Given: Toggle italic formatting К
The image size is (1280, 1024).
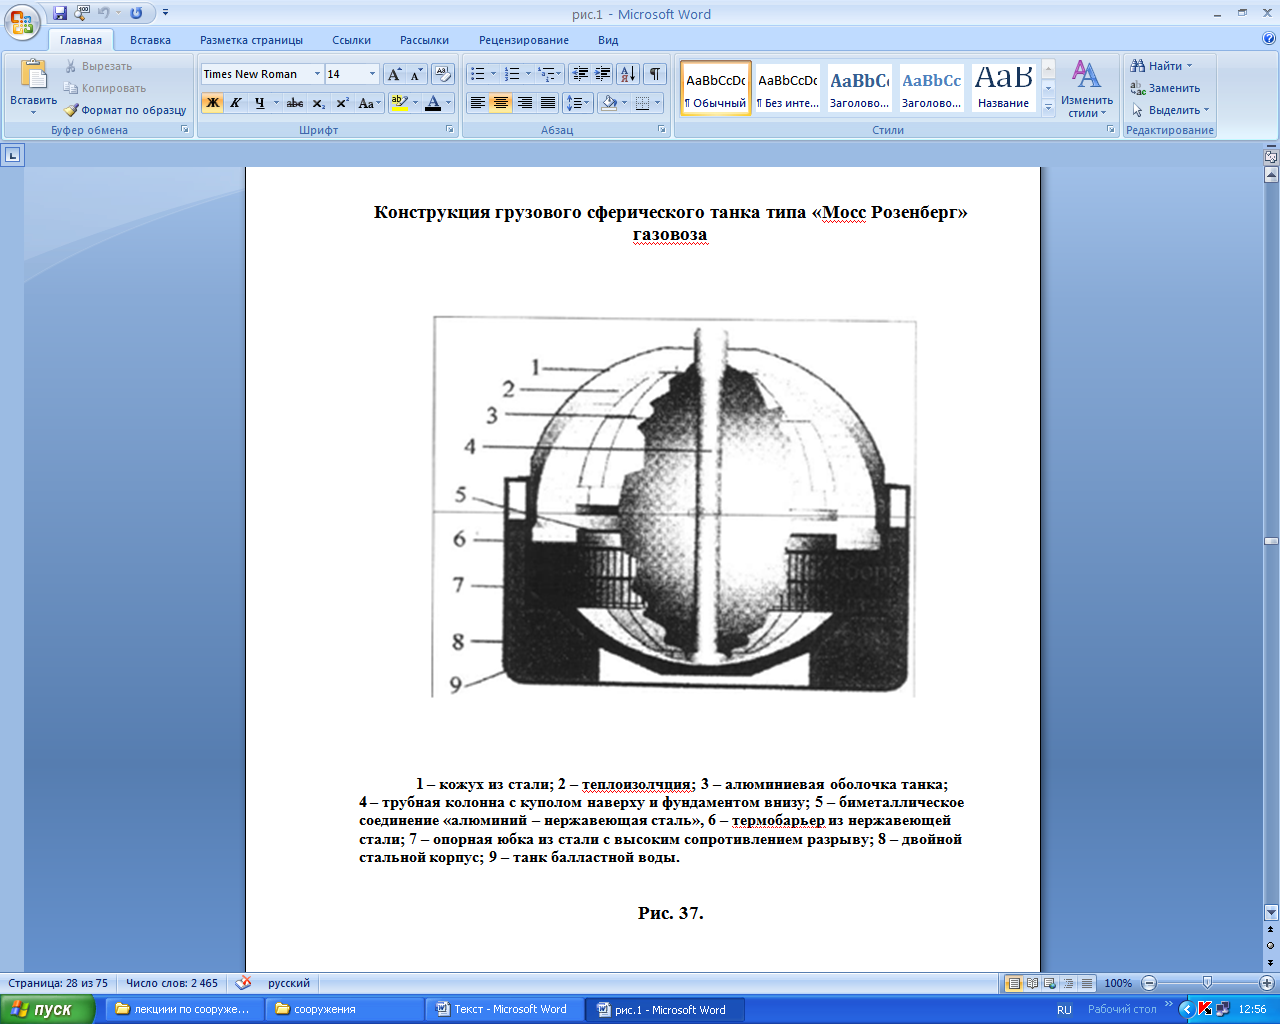Looking at the screenshot, I should tap(236, 103).
